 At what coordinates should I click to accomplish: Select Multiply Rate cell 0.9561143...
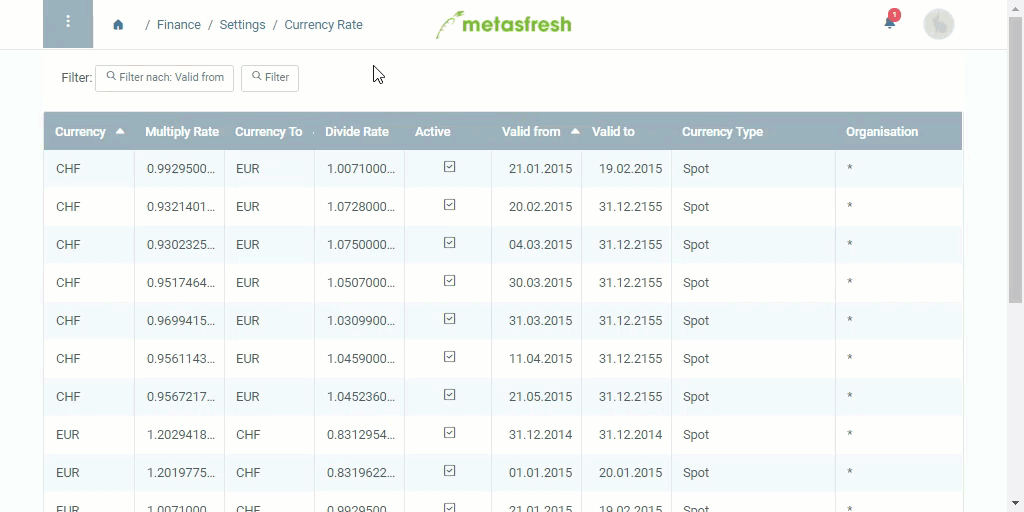point(180,358)
